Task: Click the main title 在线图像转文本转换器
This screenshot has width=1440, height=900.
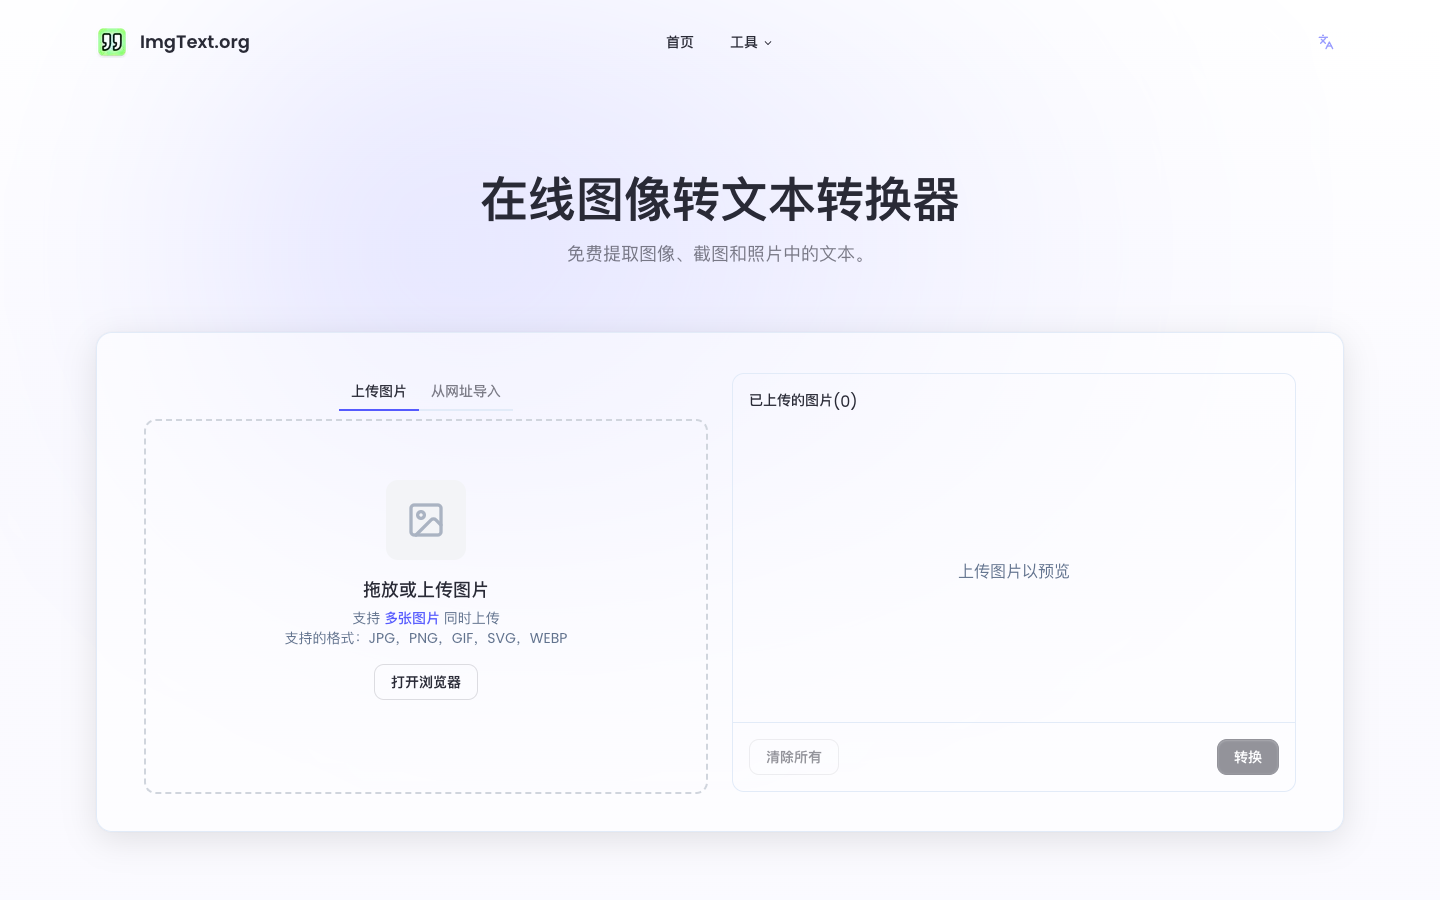Action: (720, 199)
